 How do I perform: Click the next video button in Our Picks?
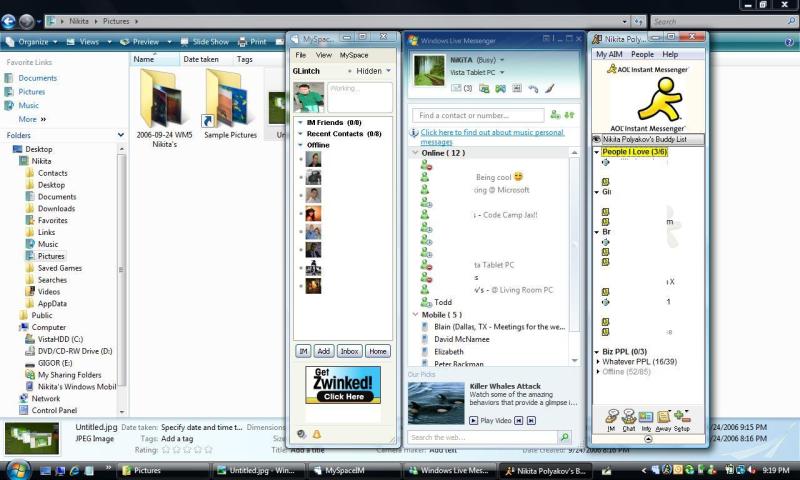[531, 420]
